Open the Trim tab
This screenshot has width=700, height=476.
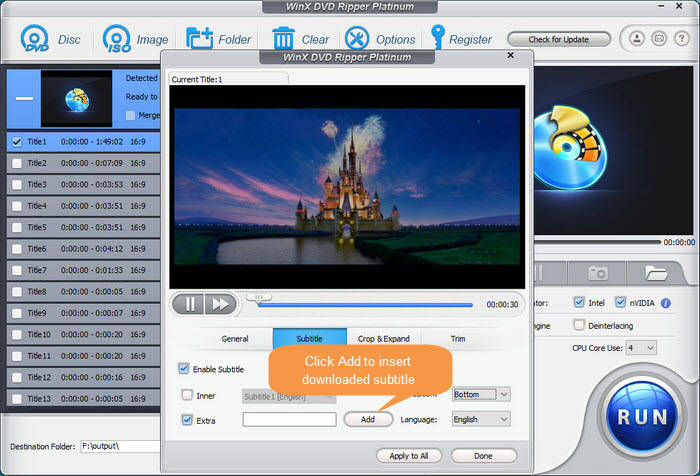(458, 338)
